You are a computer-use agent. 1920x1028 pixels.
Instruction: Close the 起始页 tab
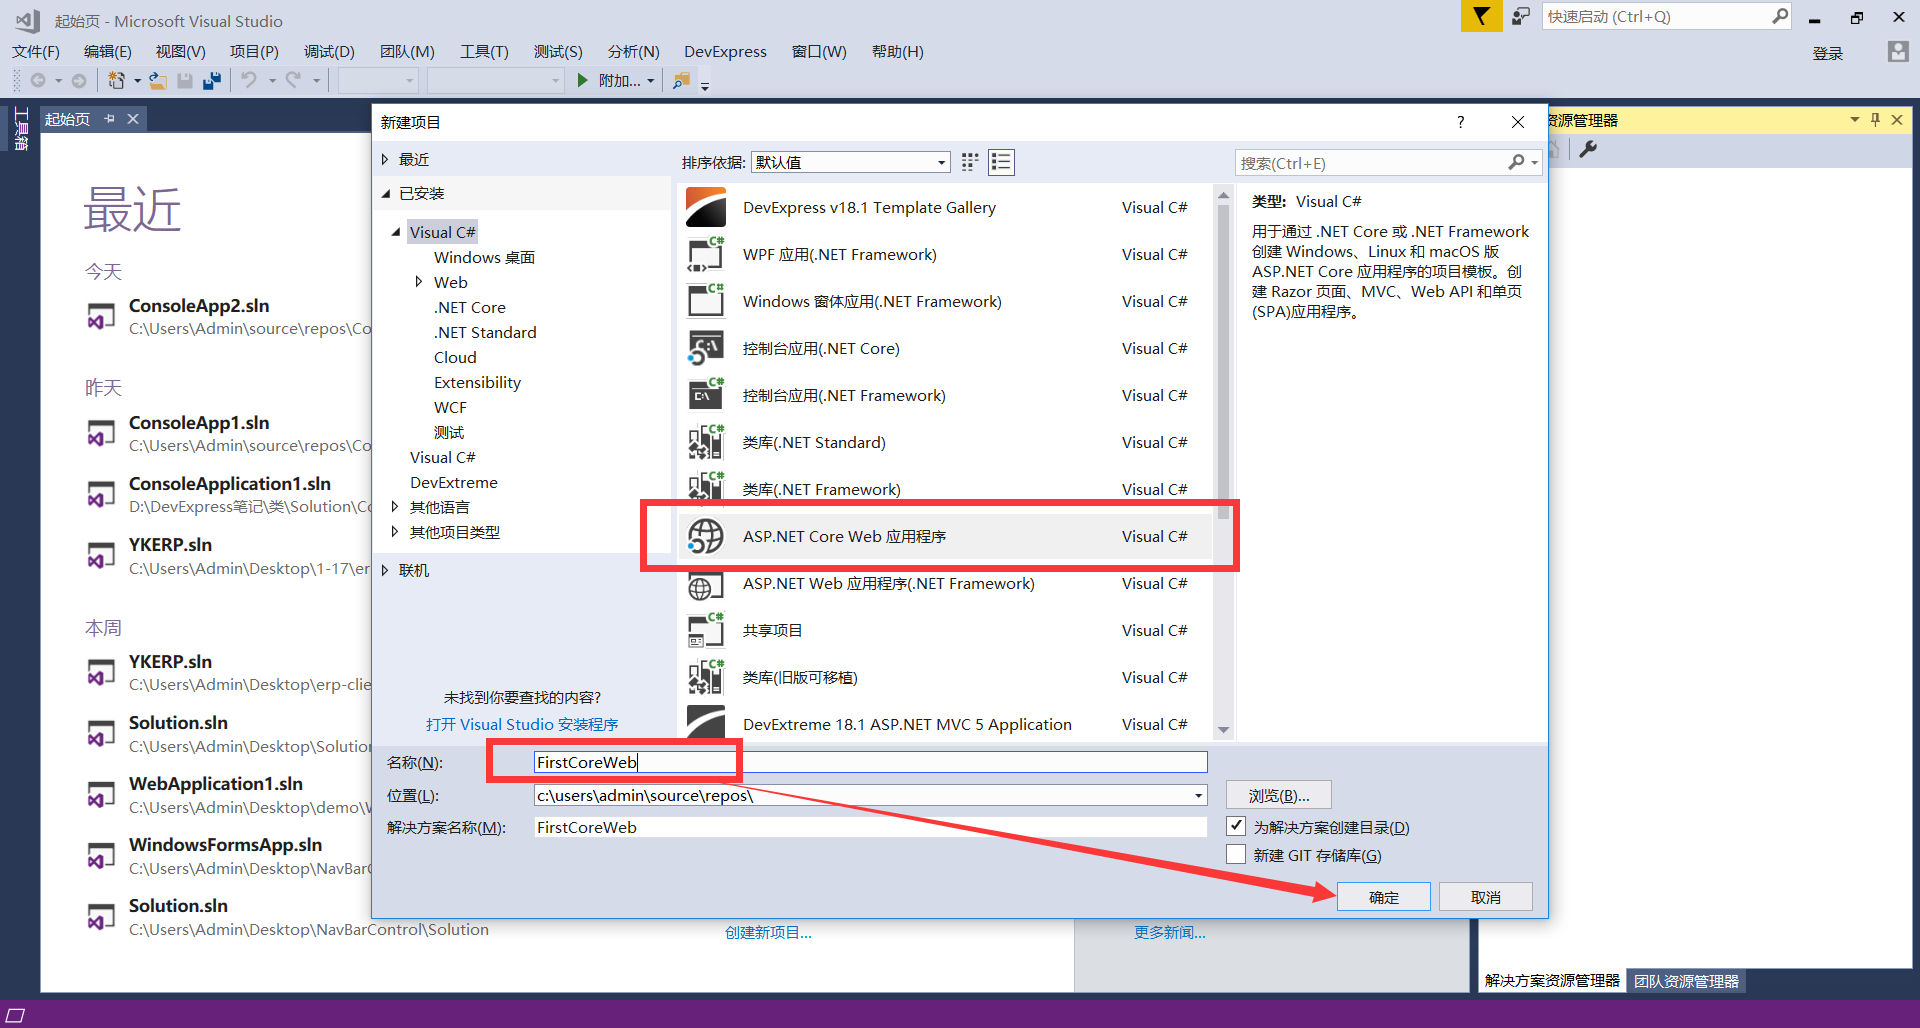(133, 118)
